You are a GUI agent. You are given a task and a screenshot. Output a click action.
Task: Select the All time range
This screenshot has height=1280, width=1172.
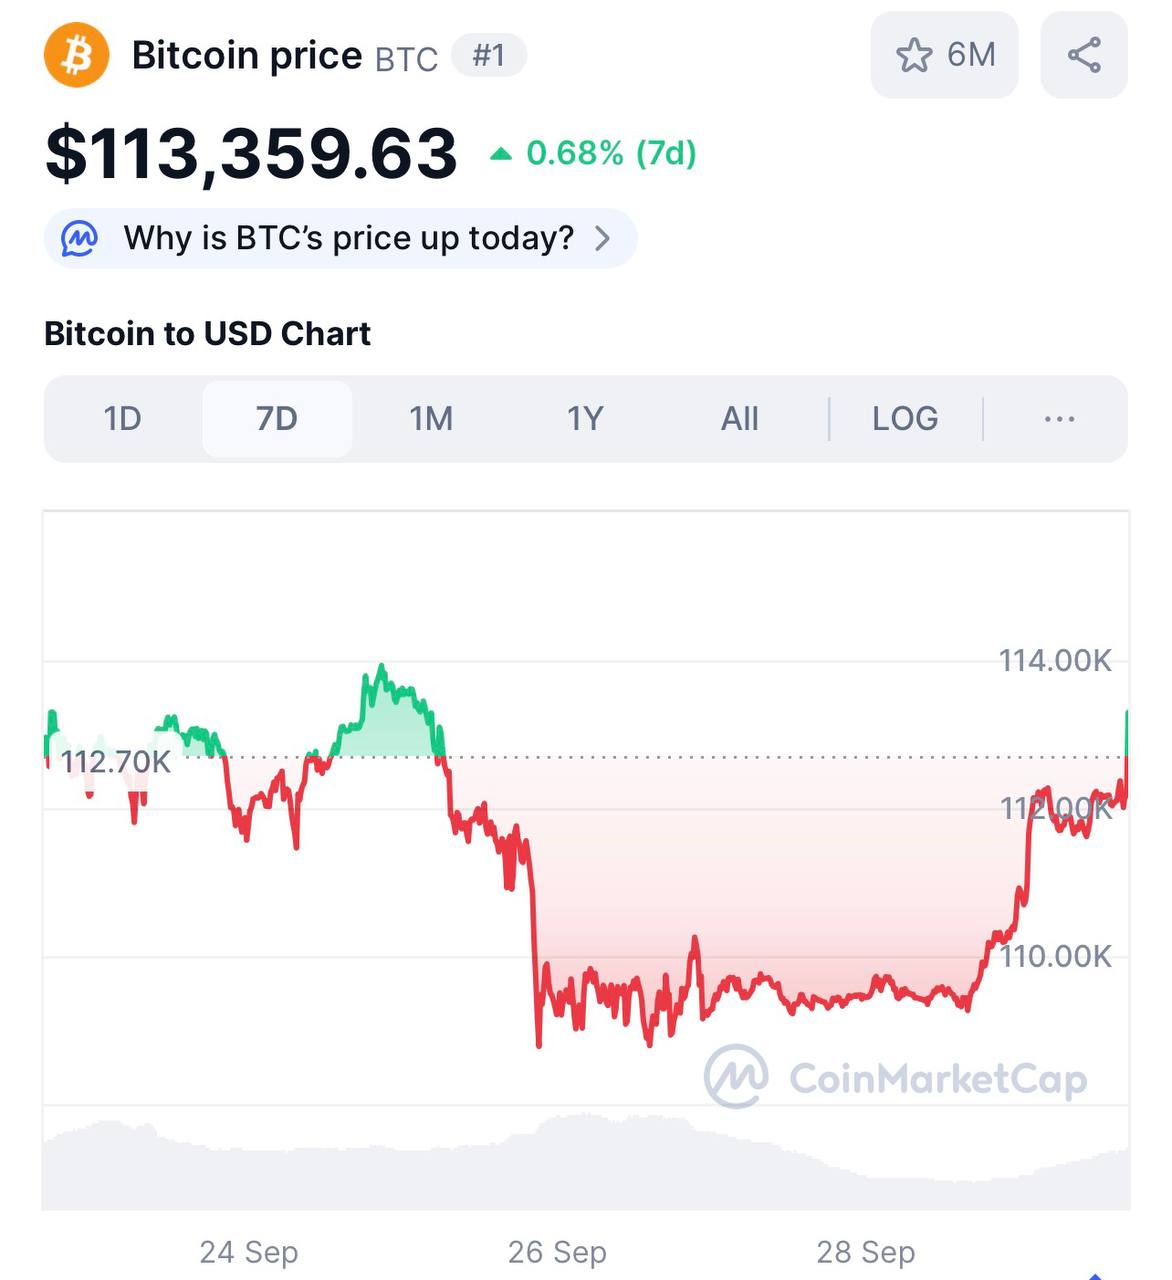740,419
